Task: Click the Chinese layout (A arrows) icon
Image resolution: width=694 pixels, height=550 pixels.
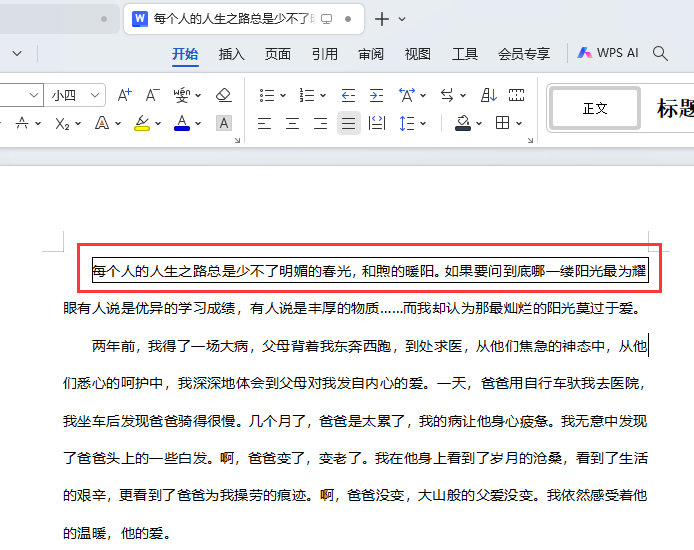Action: [x=407, y=95]
